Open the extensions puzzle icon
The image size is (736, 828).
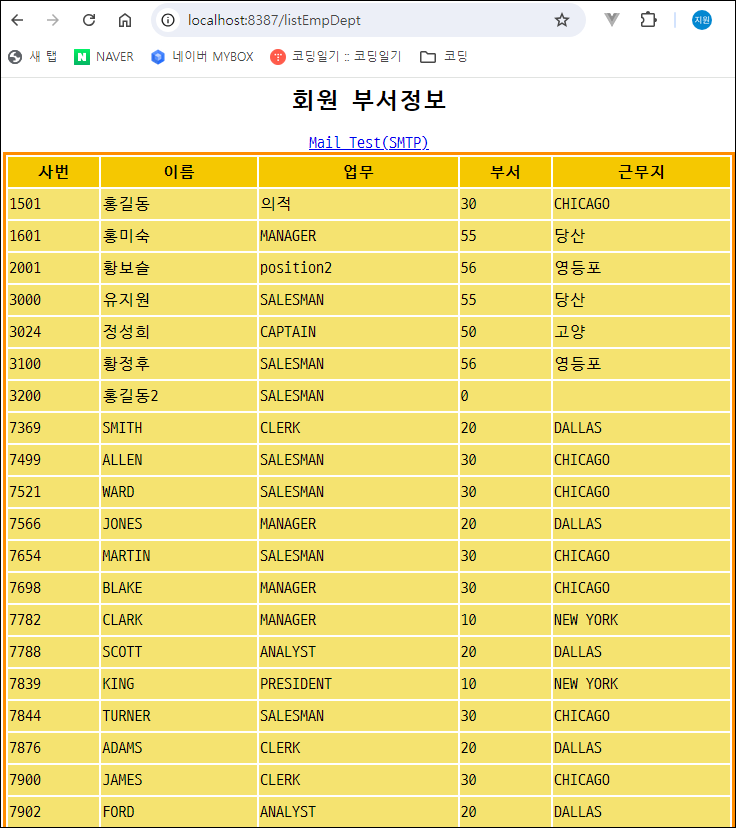coord(648,20)
